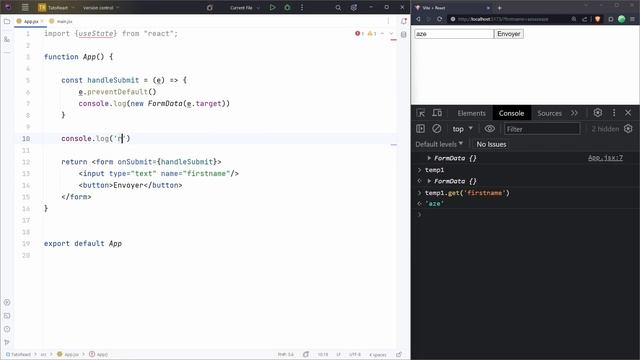
Task: Open the Problems tool window icon
Action: pos(7,329)
